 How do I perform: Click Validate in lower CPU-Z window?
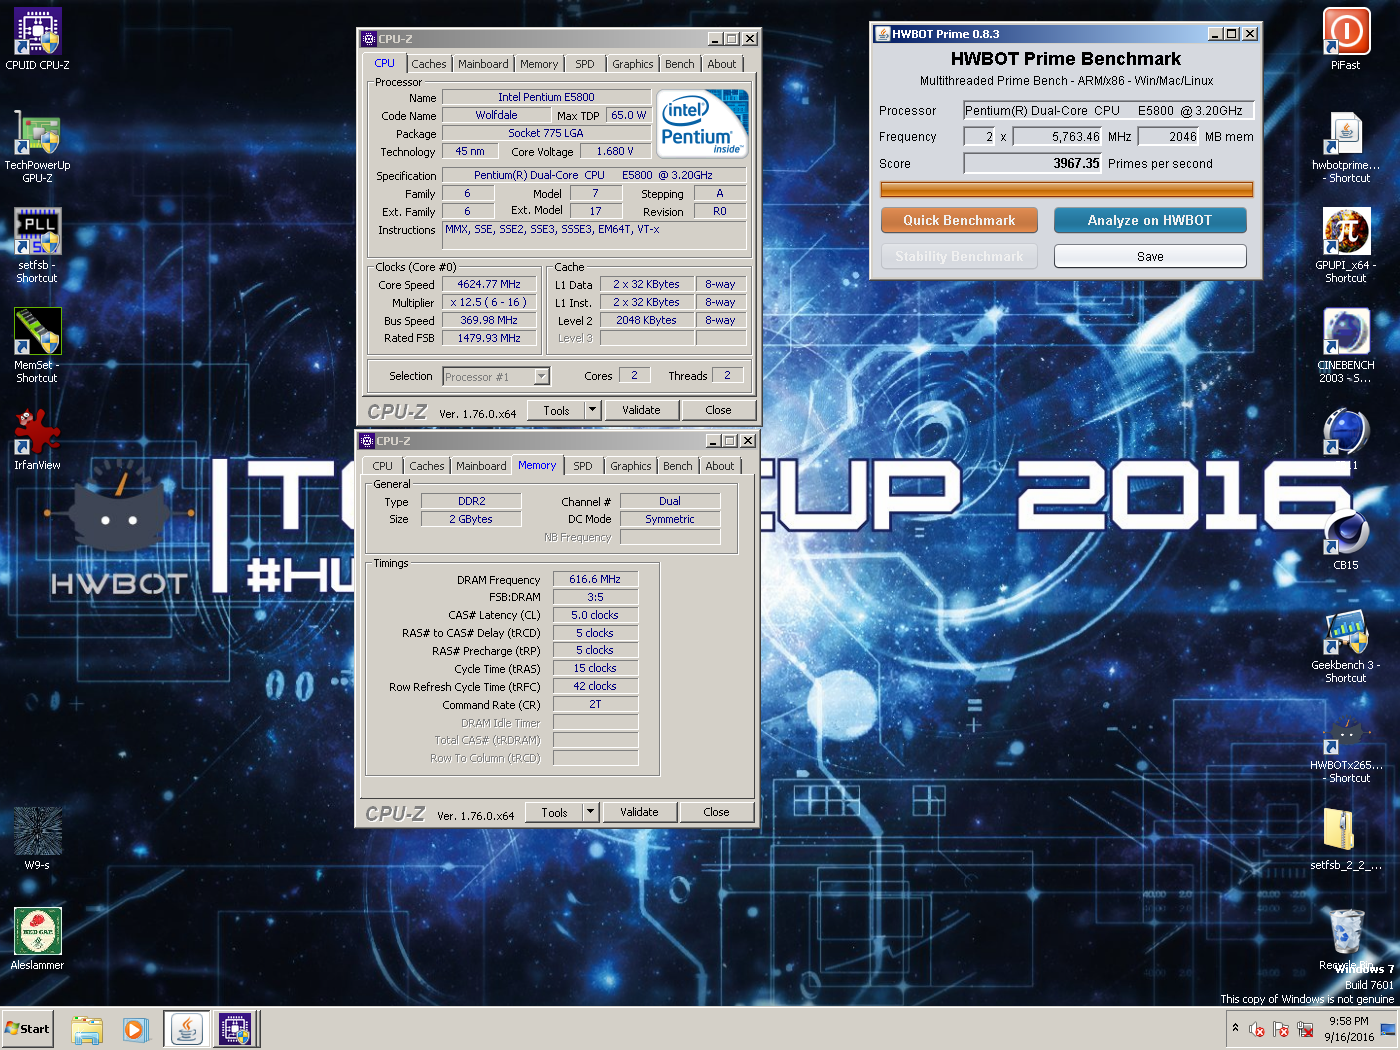639,812
